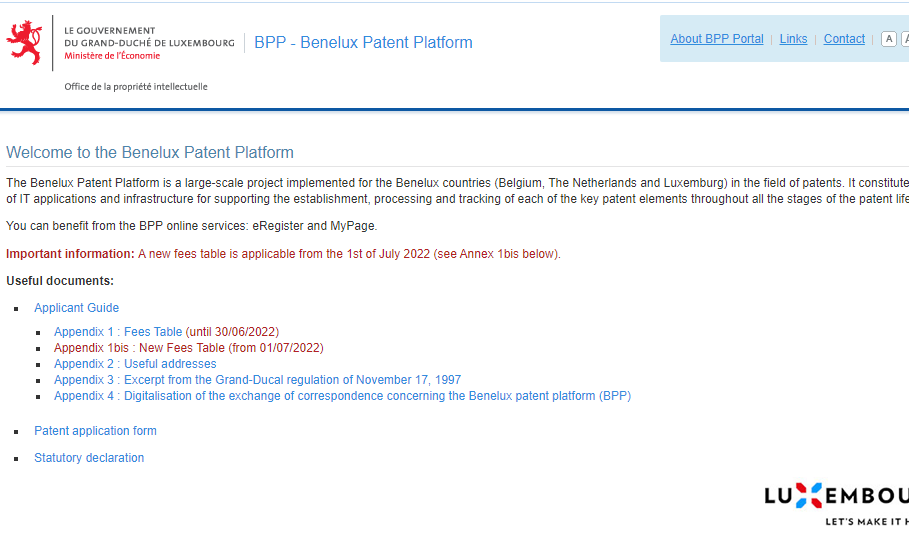Open the Patent application form link
Screen dimensions: 909x549
95,431
